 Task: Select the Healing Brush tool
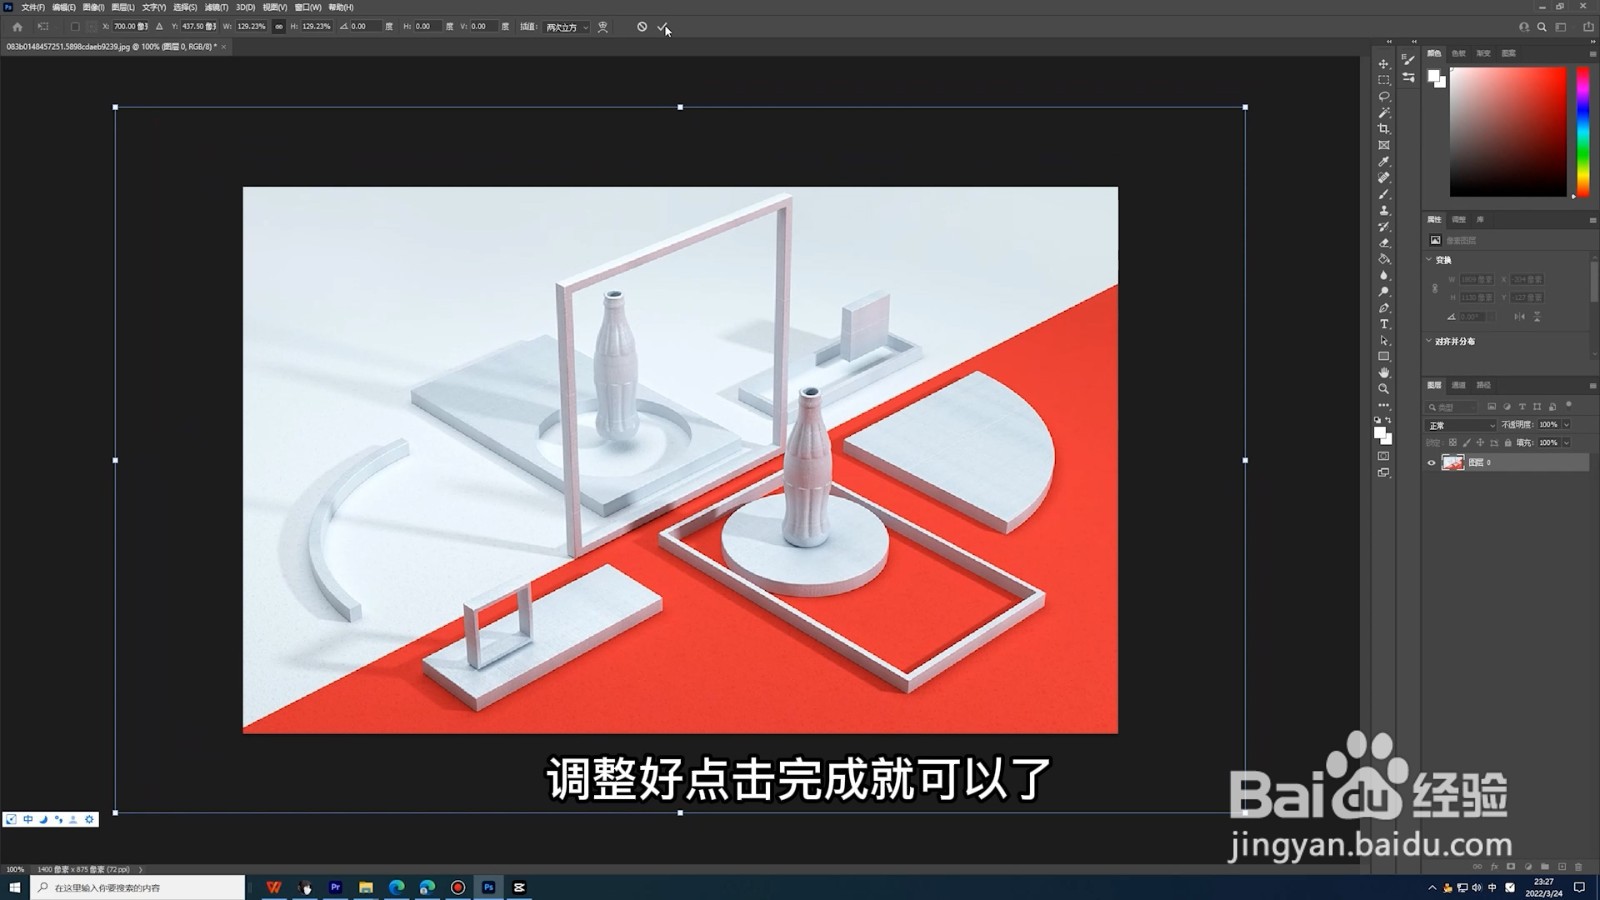click(1384, 178)
